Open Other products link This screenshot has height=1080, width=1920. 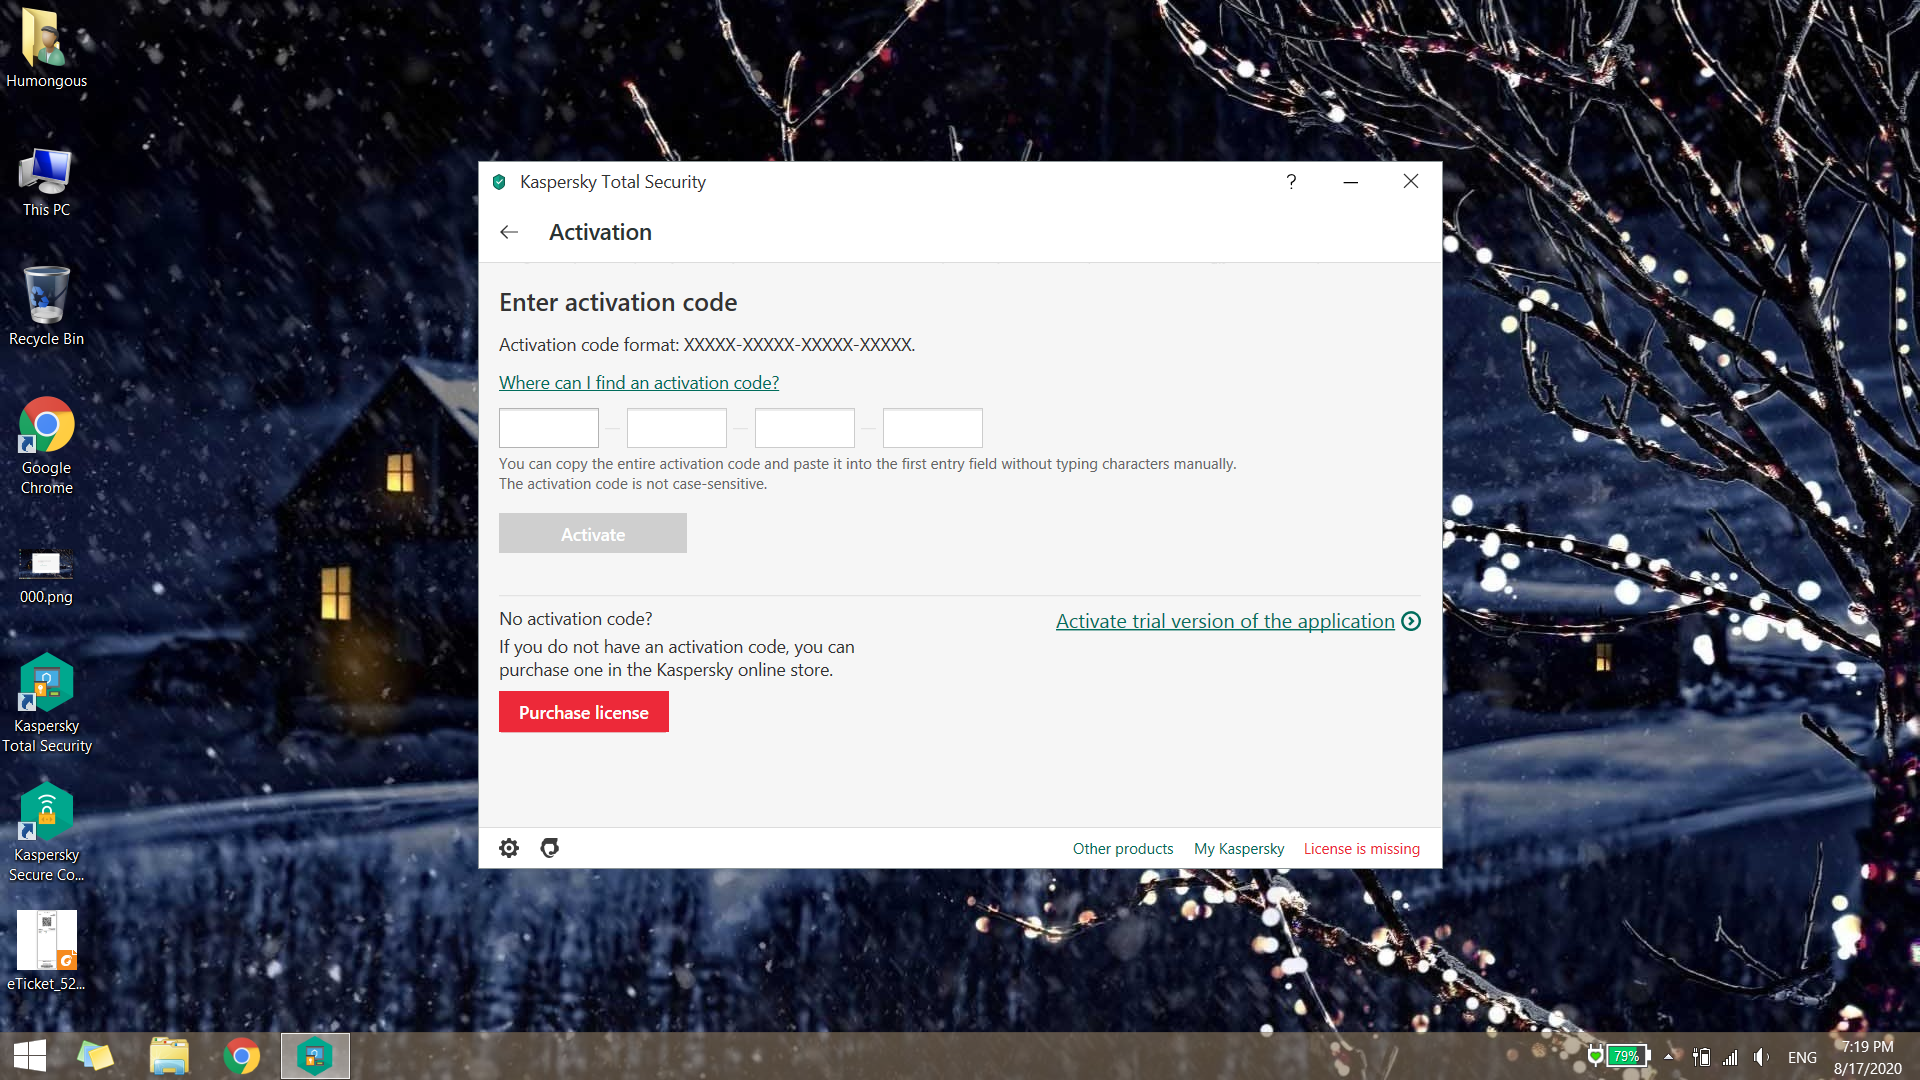1123,849
